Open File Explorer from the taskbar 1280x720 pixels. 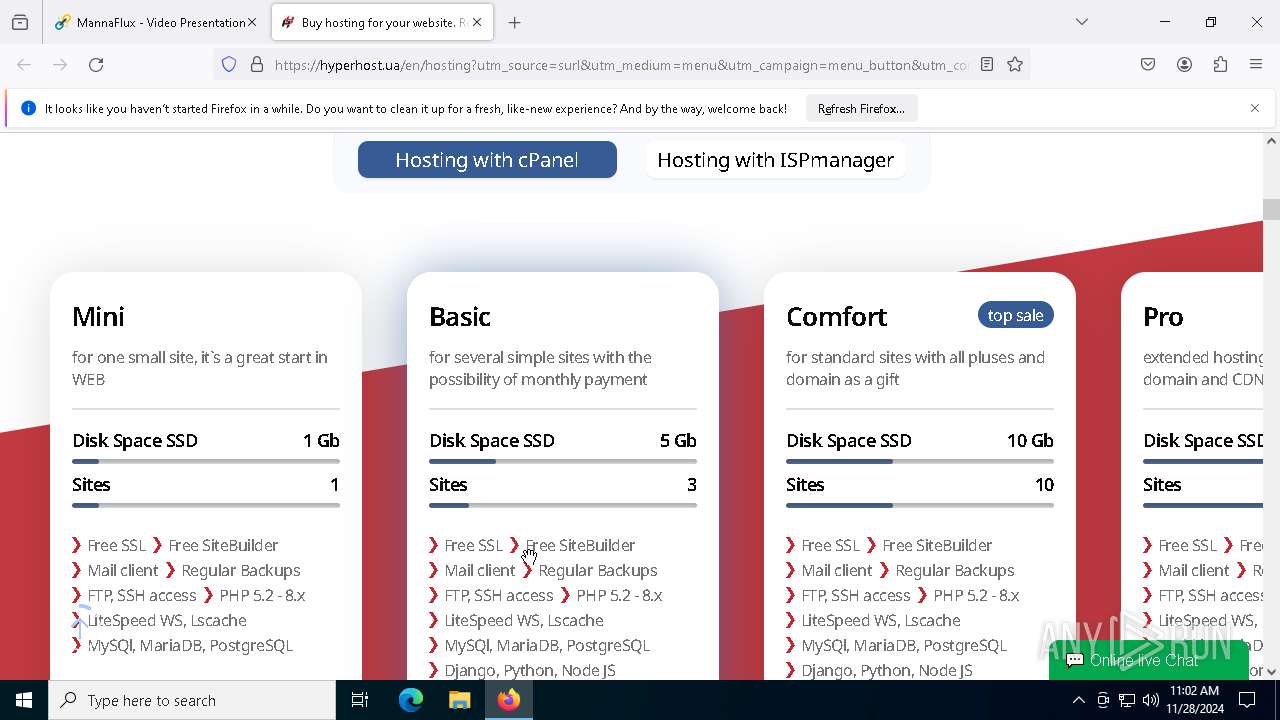click(459, 700)
